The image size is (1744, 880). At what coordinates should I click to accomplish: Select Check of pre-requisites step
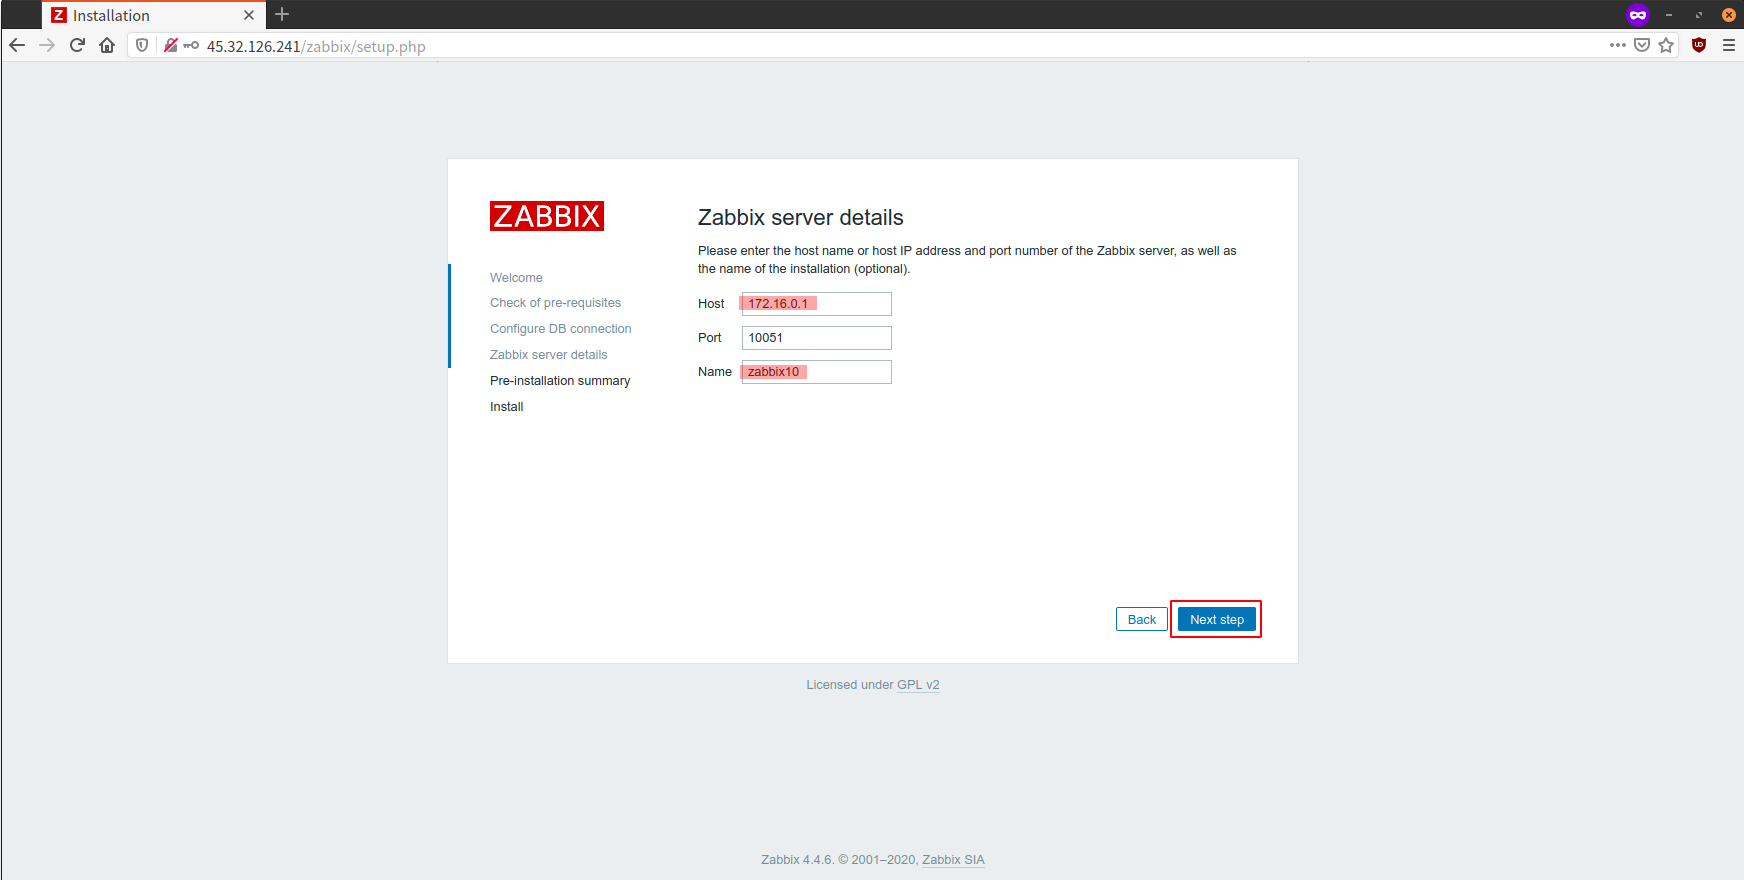coord(555,303)
